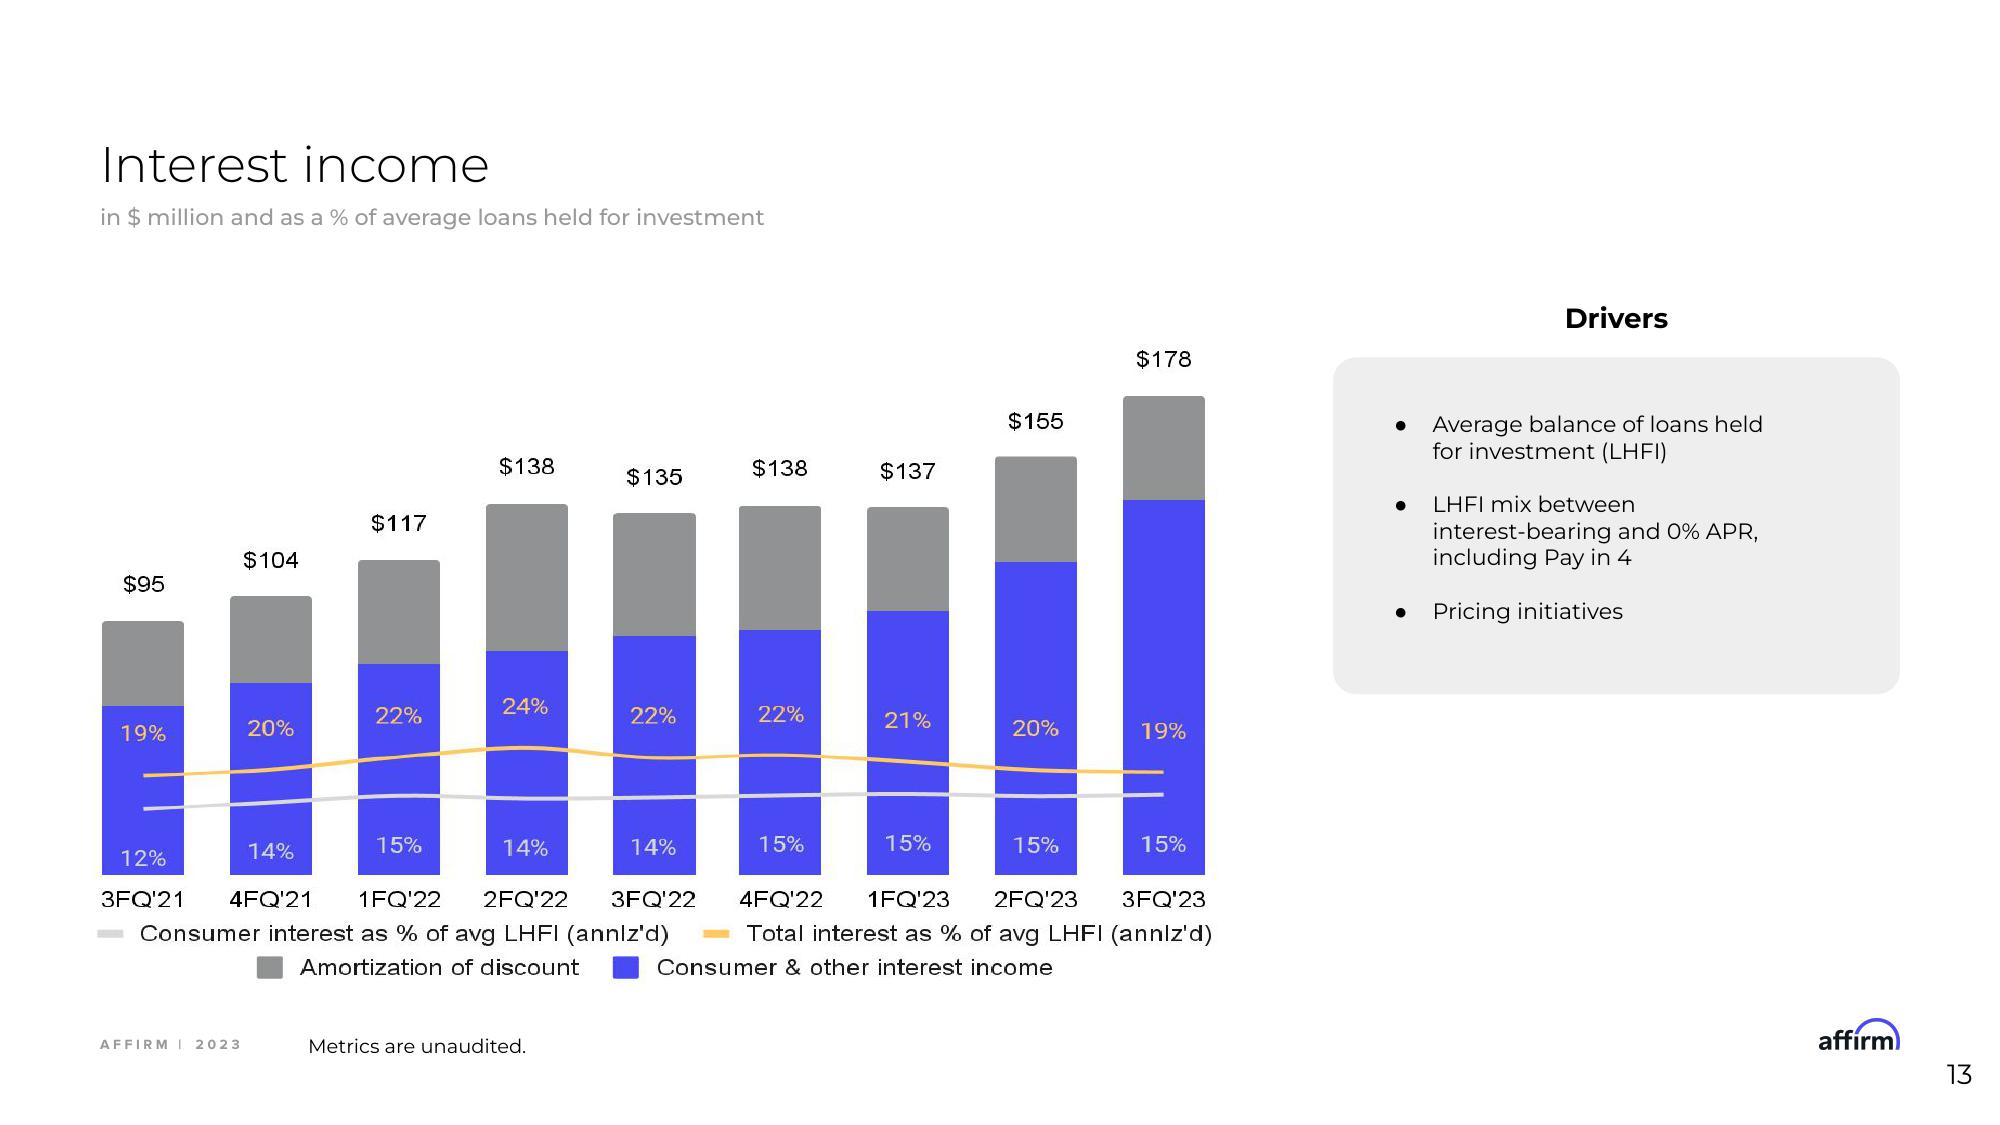Click the grey segment of the 3FQ'23 bar
Viewport: 2000px width, 1125px height.
(1163, 448)
